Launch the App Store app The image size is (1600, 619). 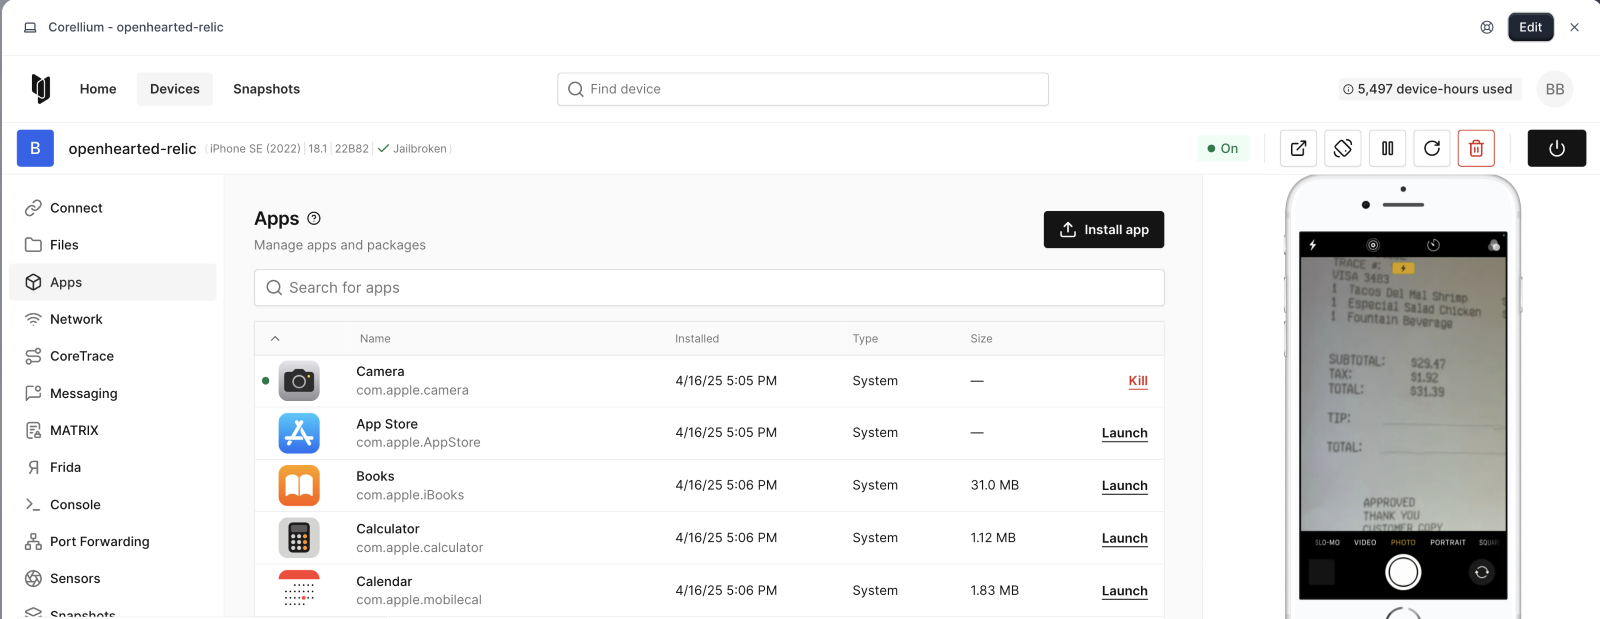pos(1124,433)
